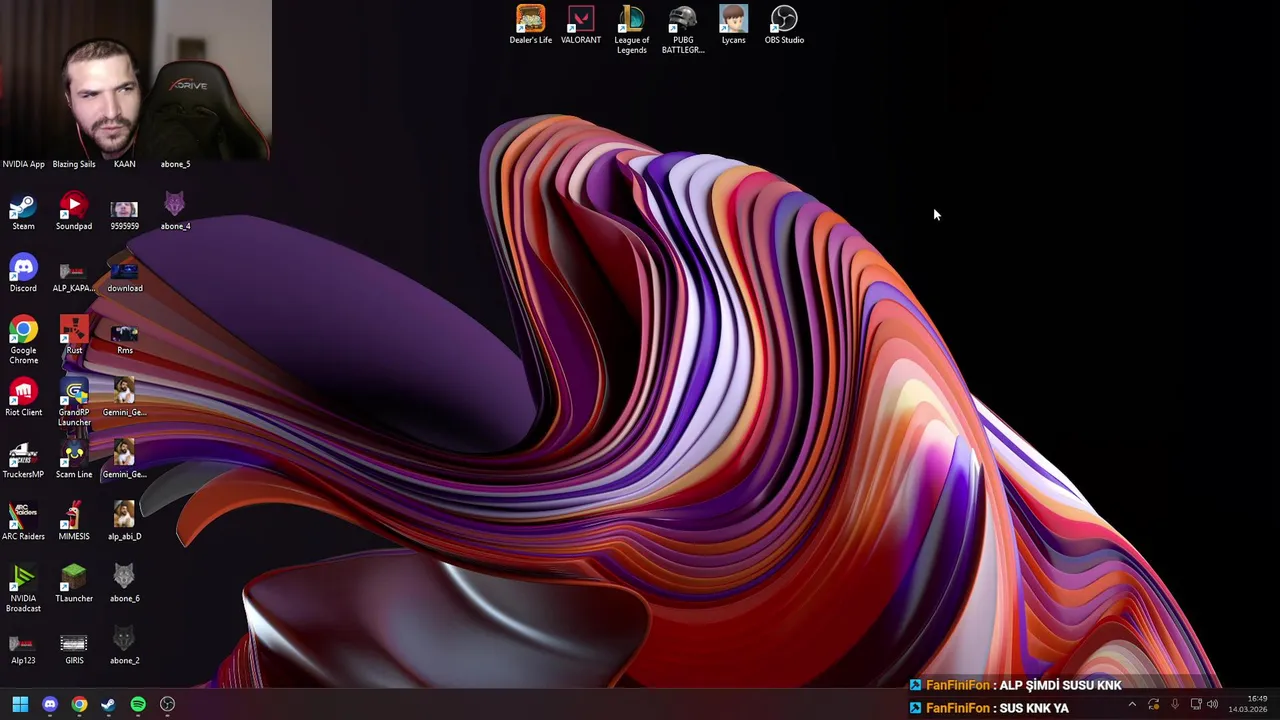Open the clock and date panel

(1248, 704)
